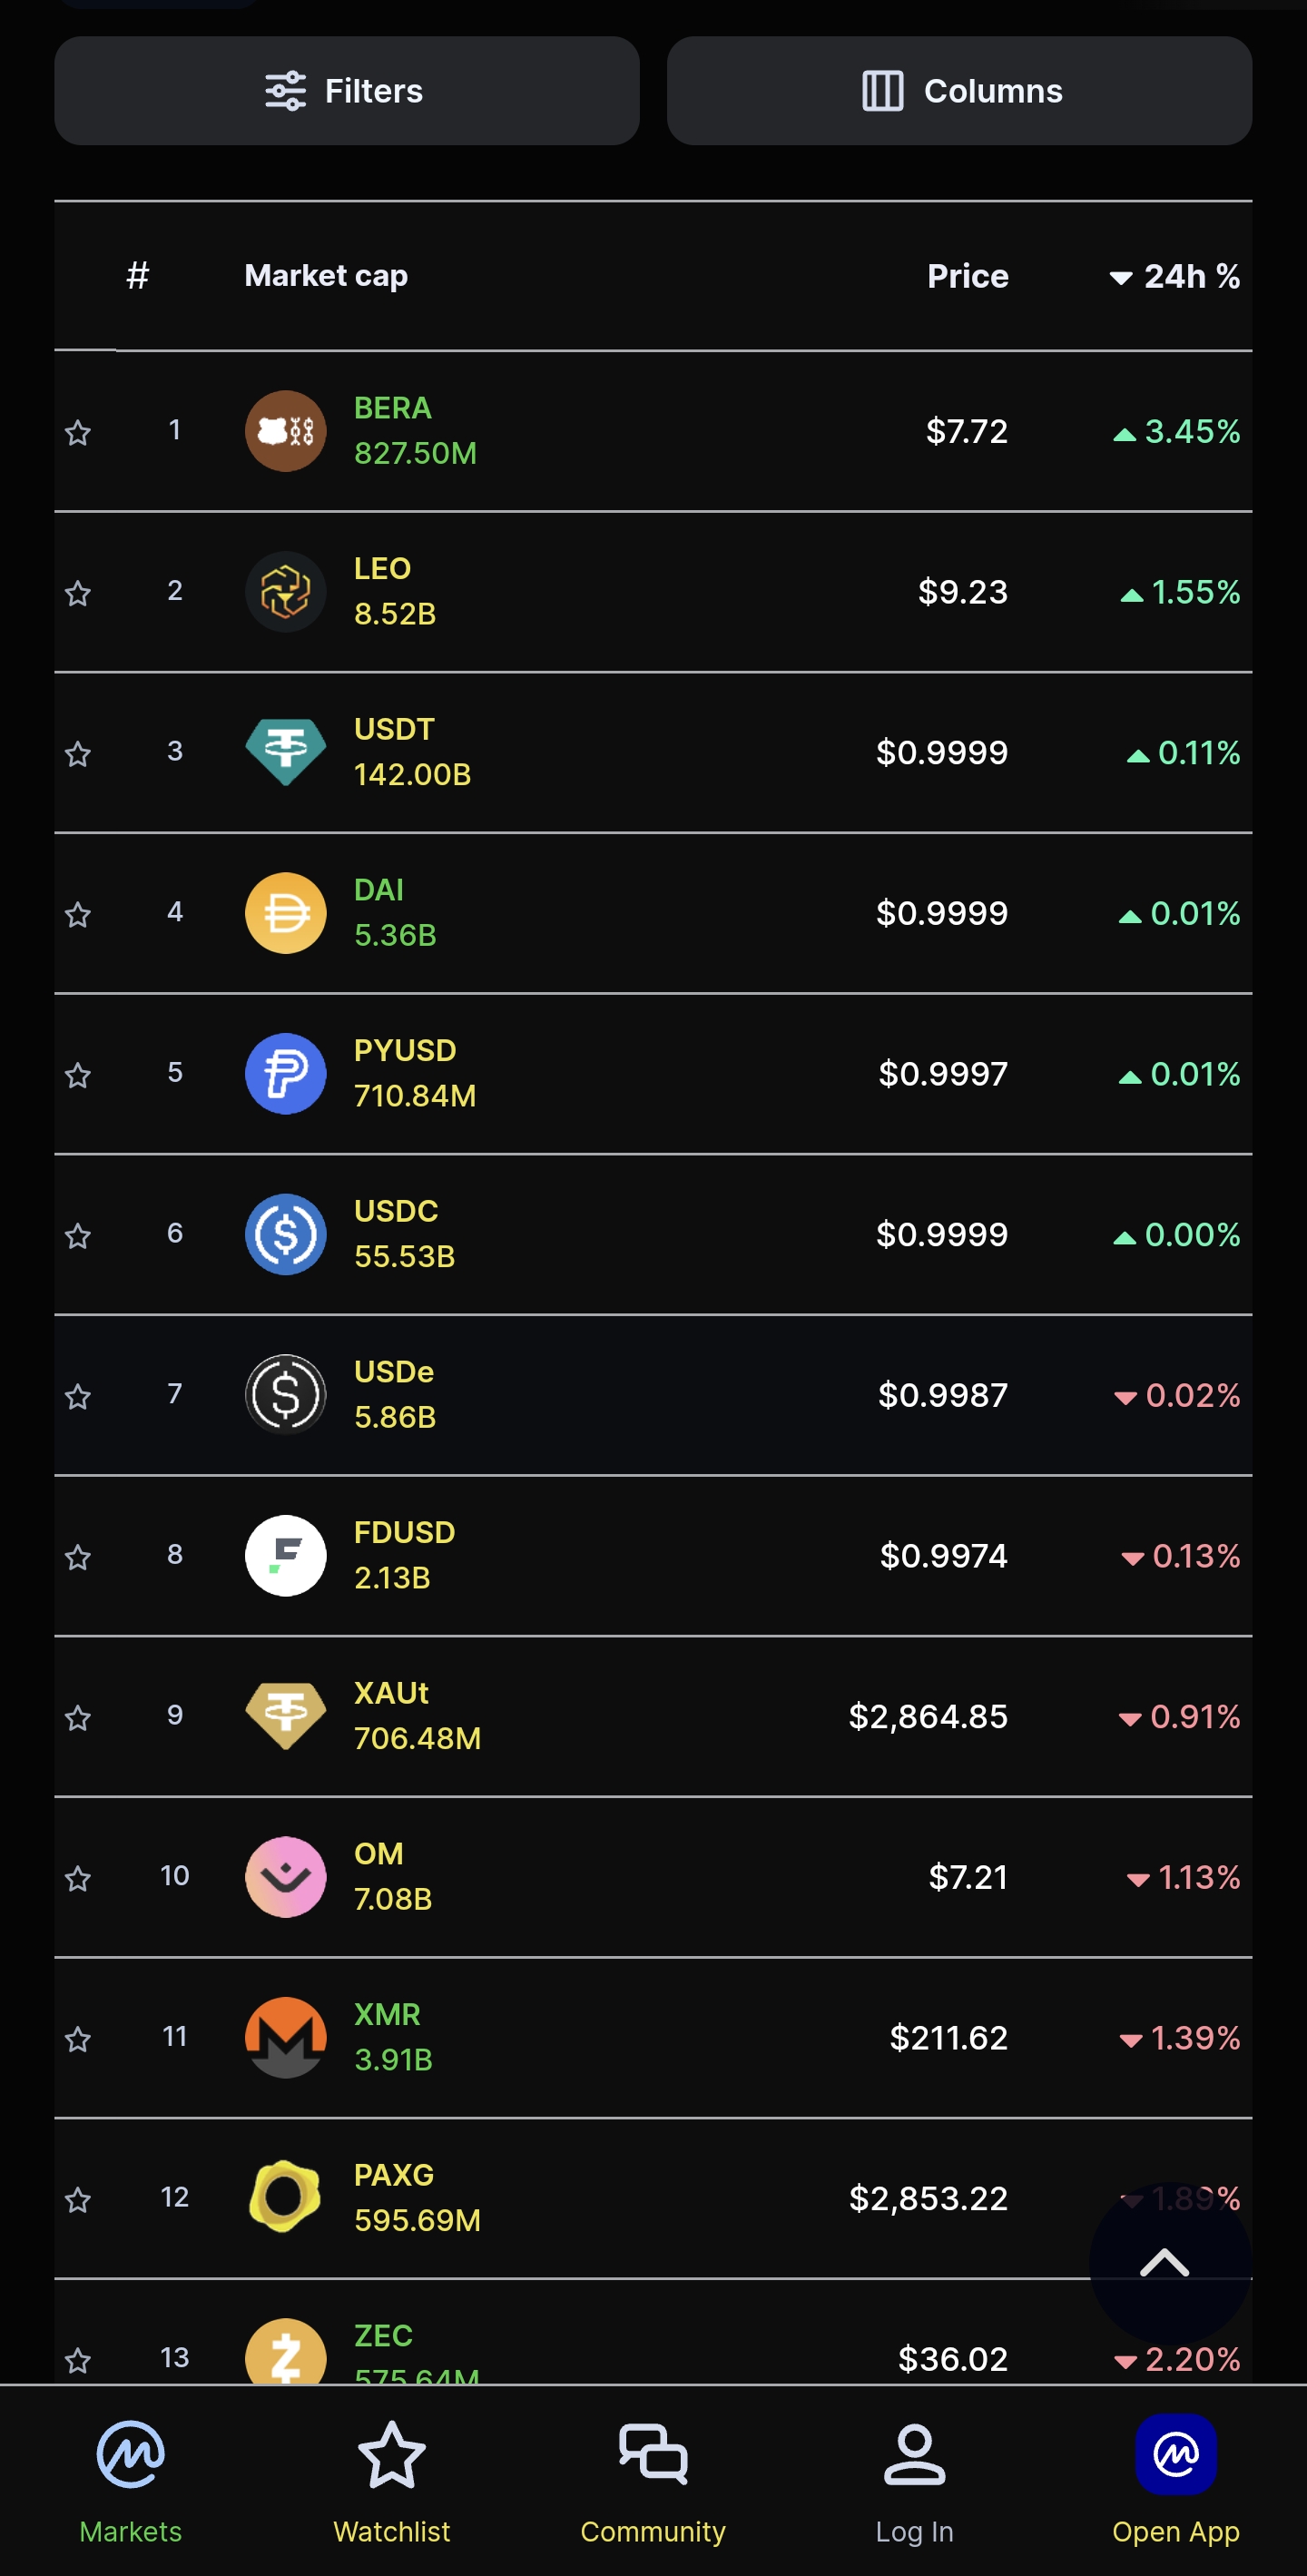Toggle watchlist star for USDT
1307x2576 pixels.
click(x=78, y=754)
